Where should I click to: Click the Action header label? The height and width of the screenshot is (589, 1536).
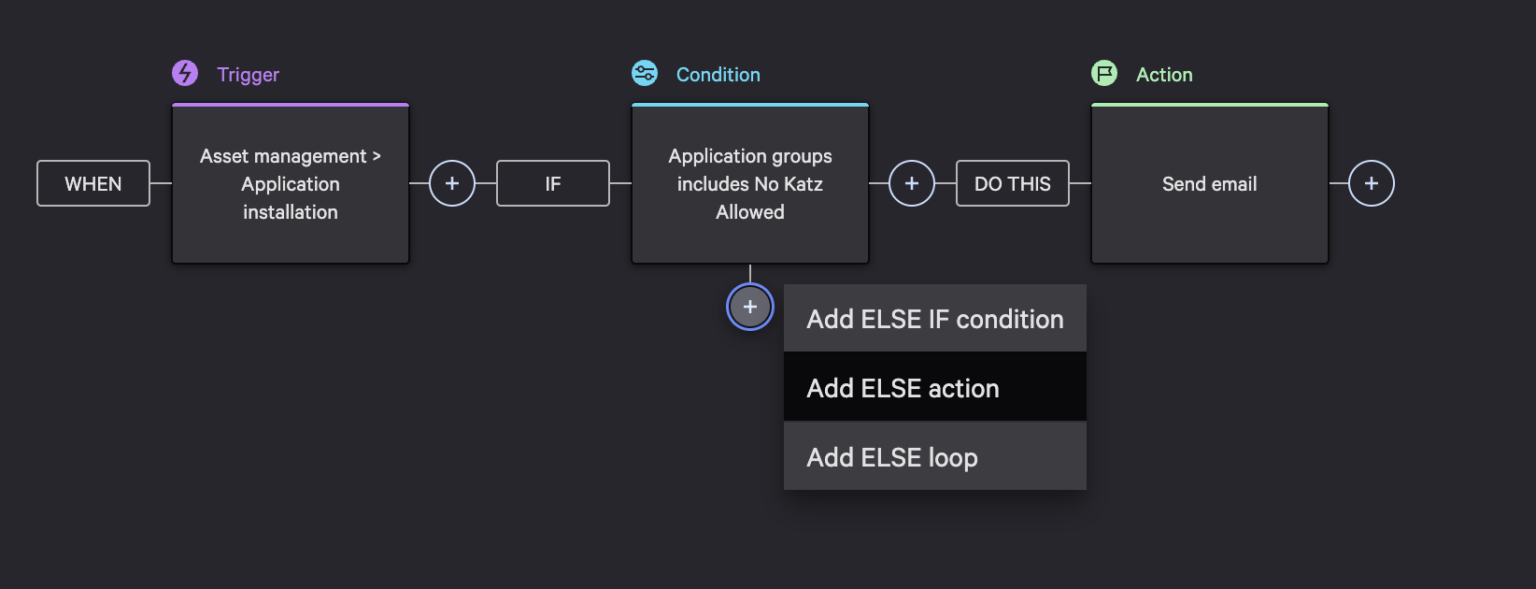click(1163, 73)
